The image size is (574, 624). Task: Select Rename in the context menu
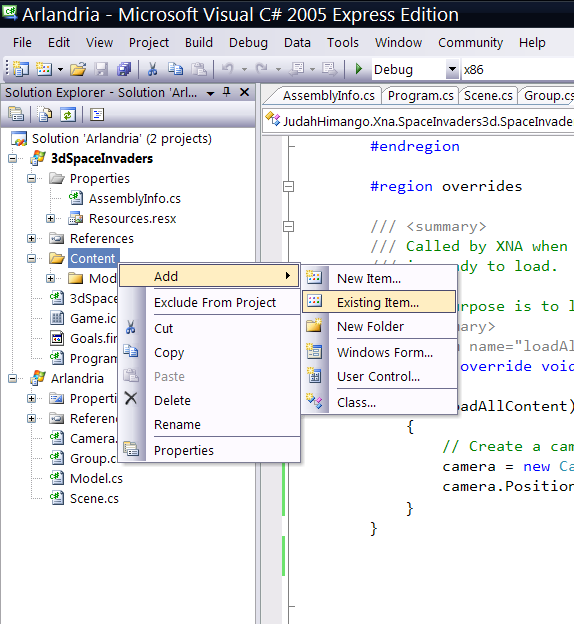209,424
